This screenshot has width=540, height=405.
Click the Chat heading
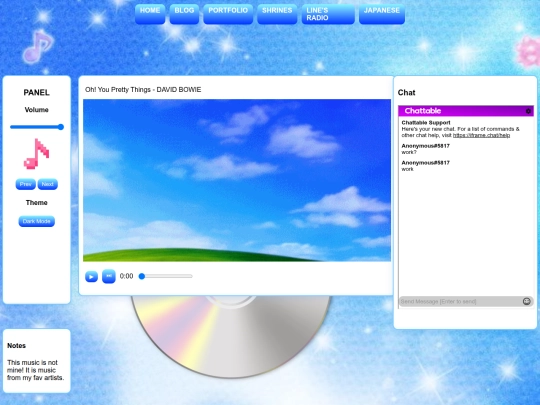(x=406, y=93)
